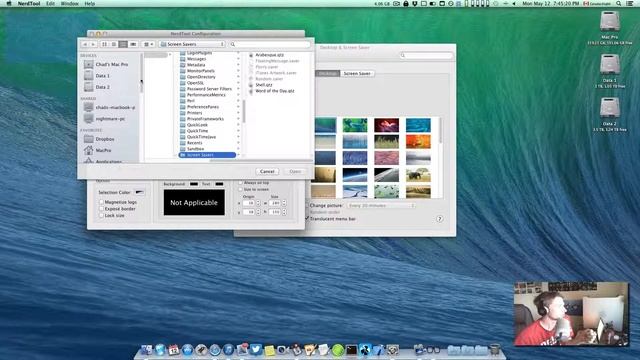Open Mac Pro drive on desktop
This screenshot has height=360, width=640.
[x=609, y=21]
